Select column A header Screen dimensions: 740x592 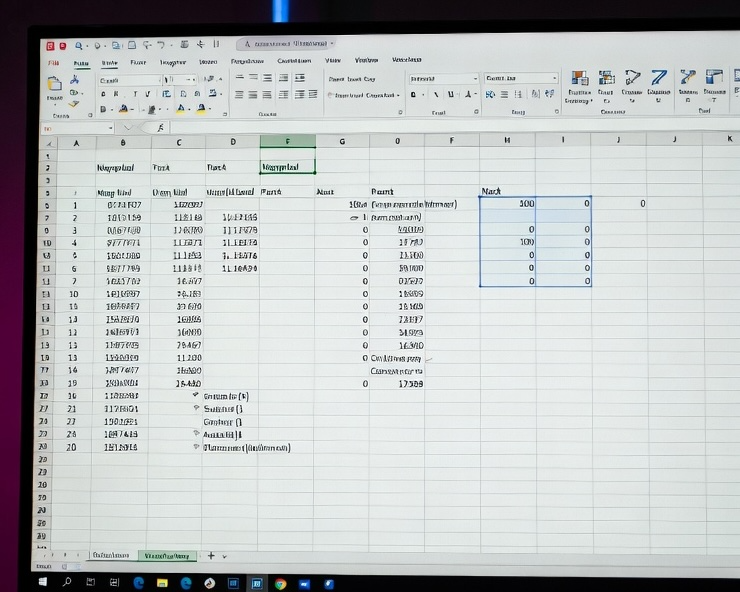coord(76,143)
